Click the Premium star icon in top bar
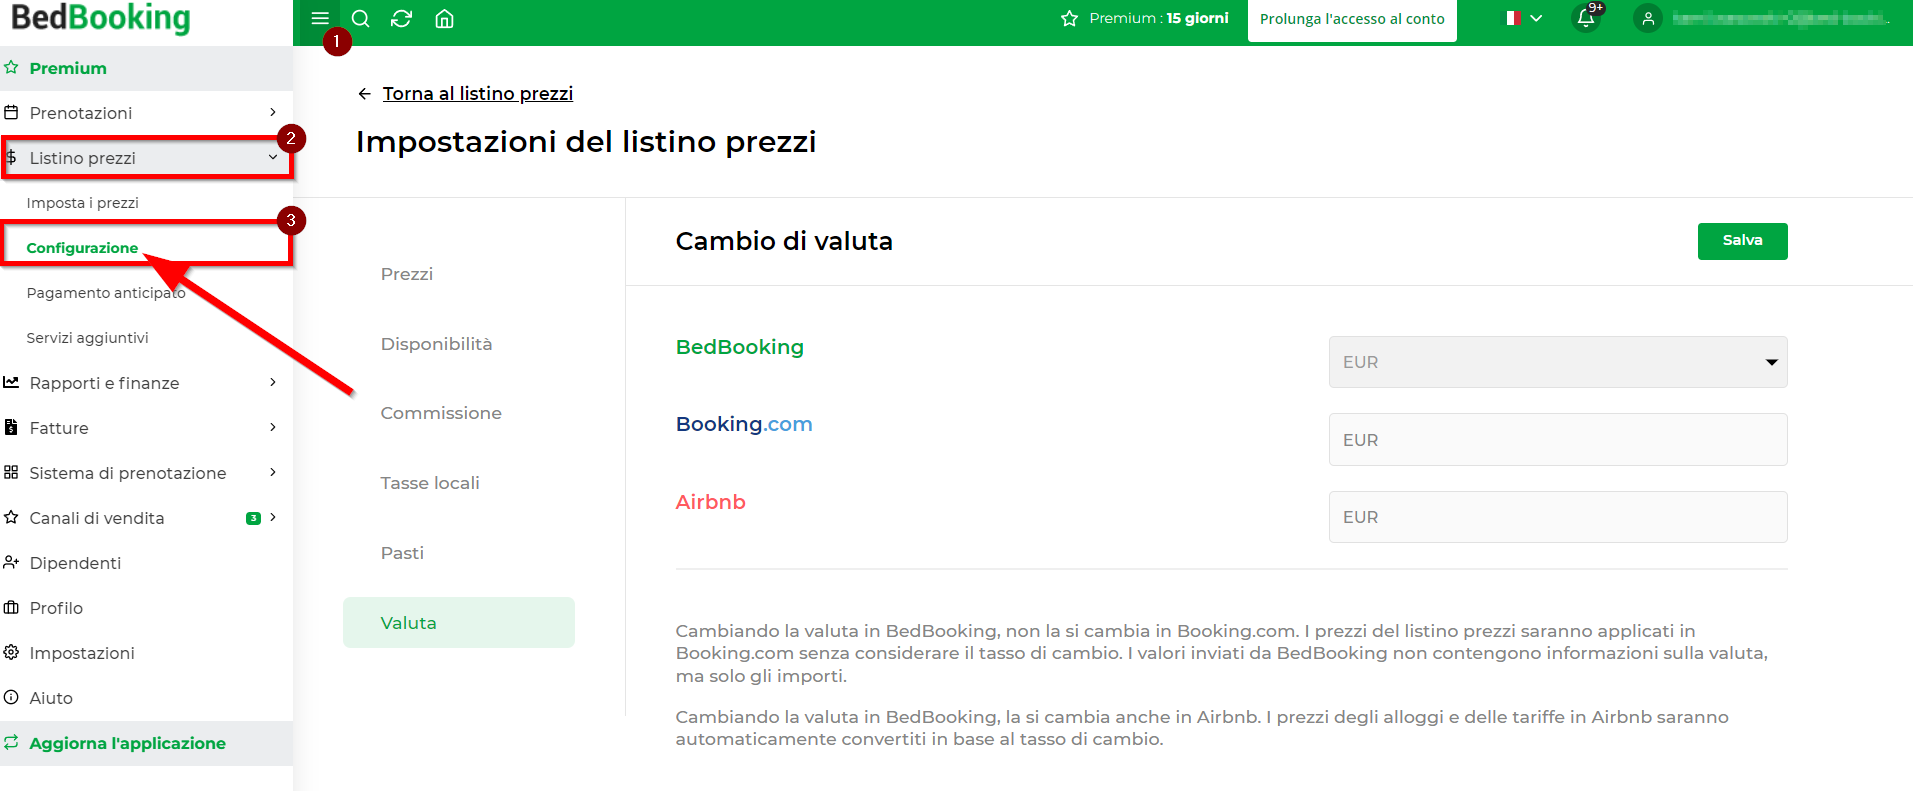 pos(1069,19)
